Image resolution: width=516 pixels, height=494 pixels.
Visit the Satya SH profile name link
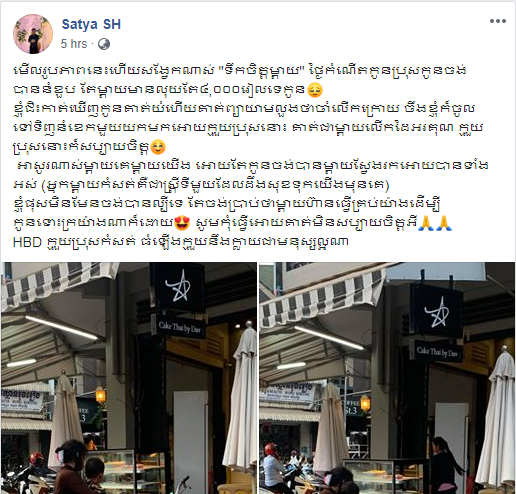pyautogui.click(x=91, y=24)
